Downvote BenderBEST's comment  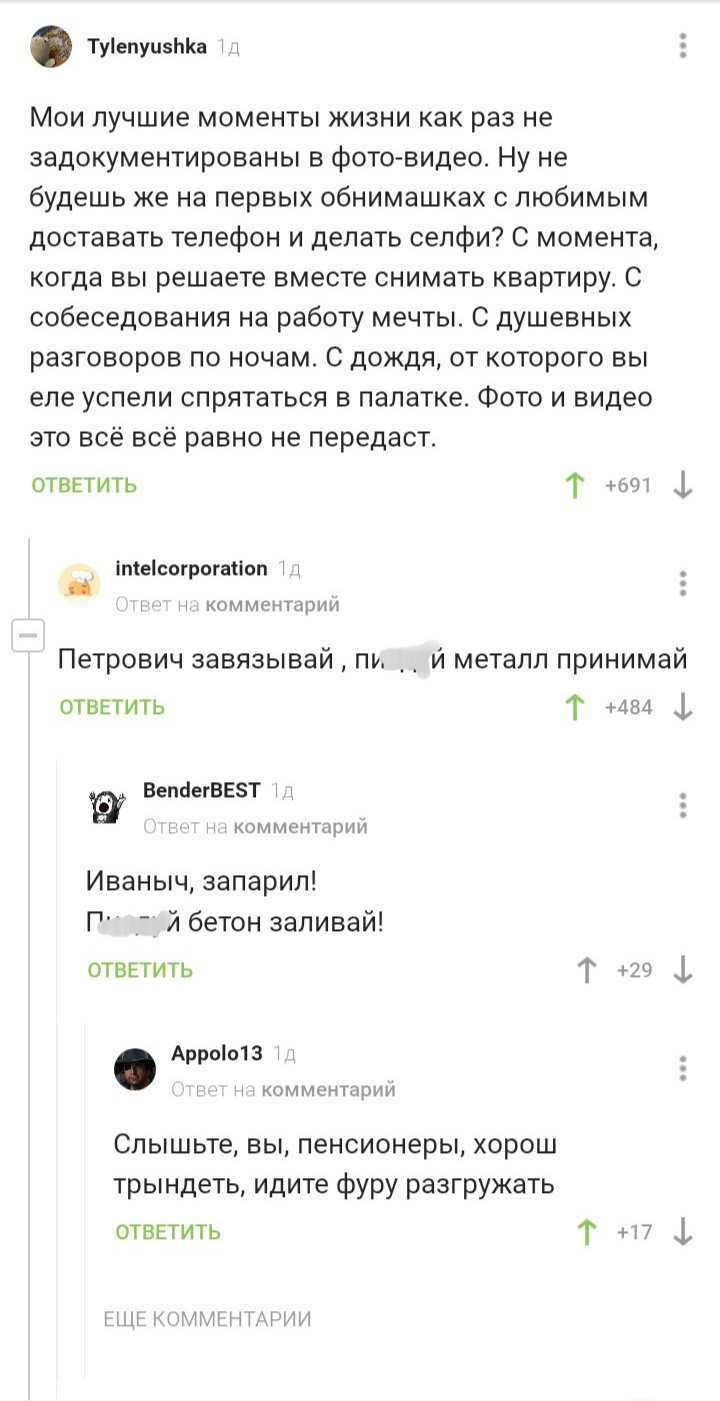coord(684,970)
